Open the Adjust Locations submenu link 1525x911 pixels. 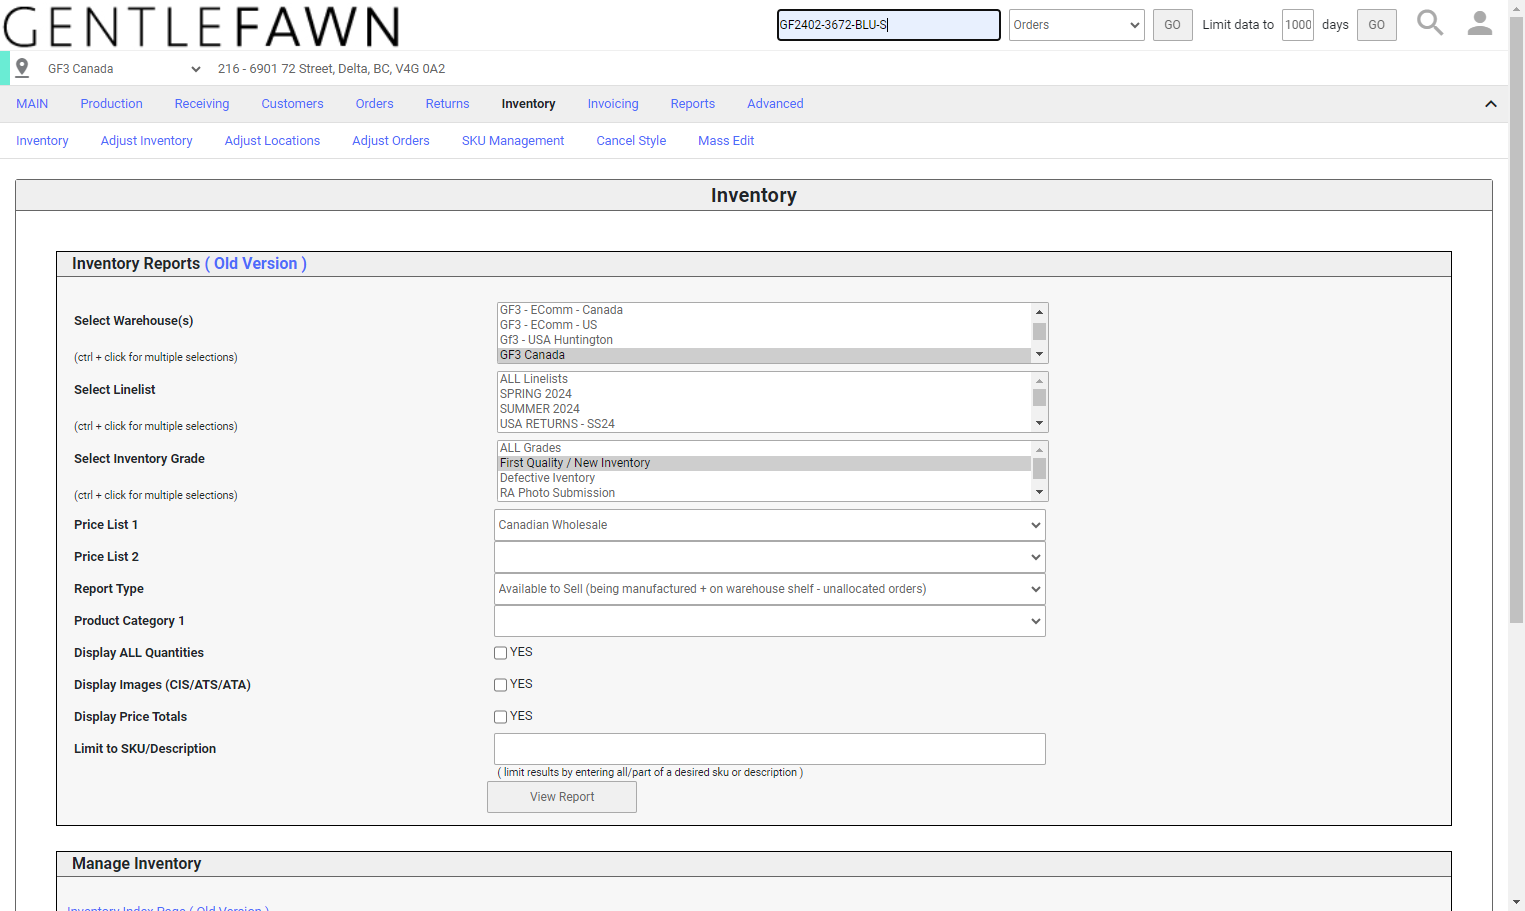pyautogui.click(x=272, y=141)
